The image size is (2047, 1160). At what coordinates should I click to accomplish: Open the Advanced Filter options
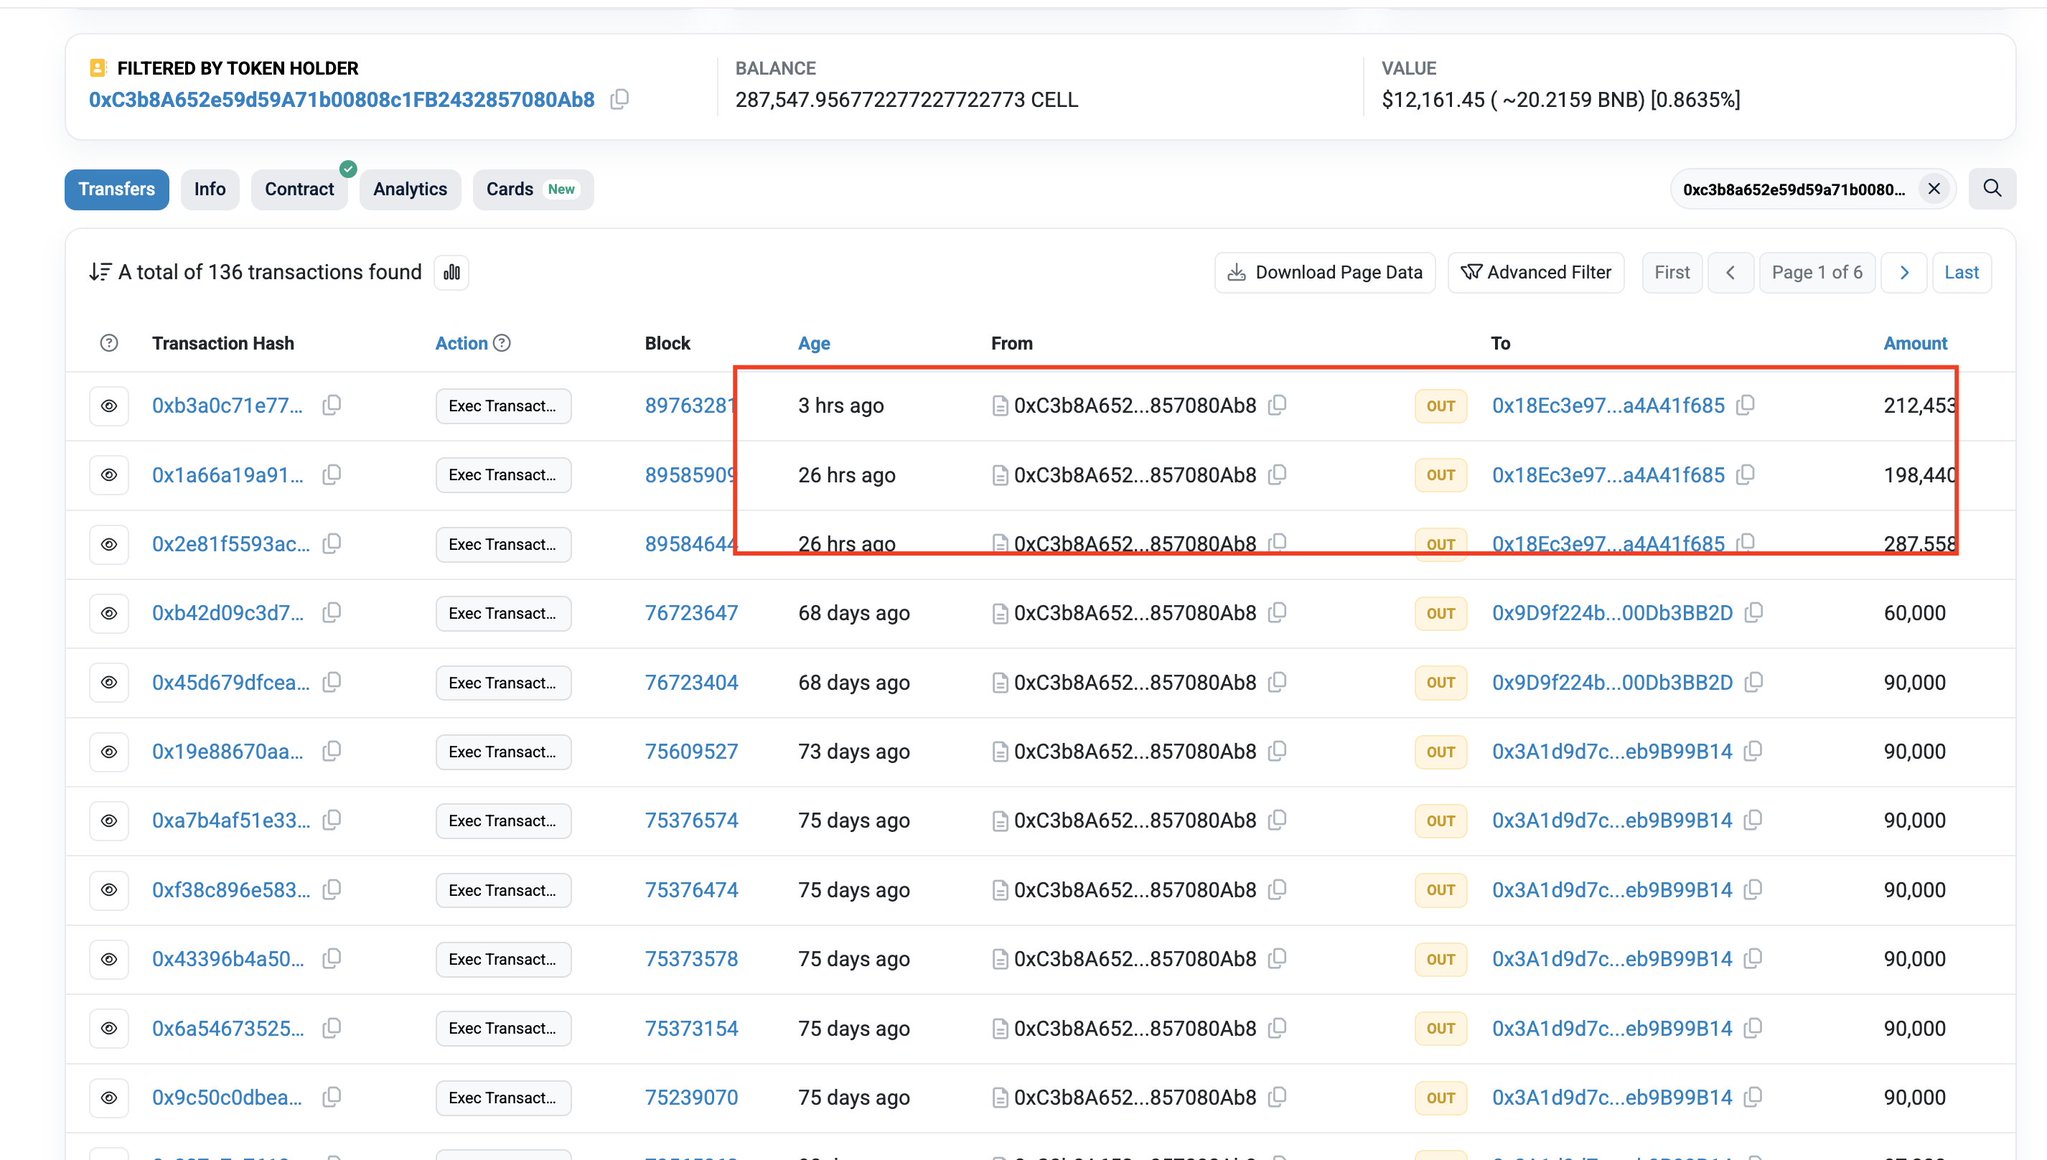coord(1536,272)
